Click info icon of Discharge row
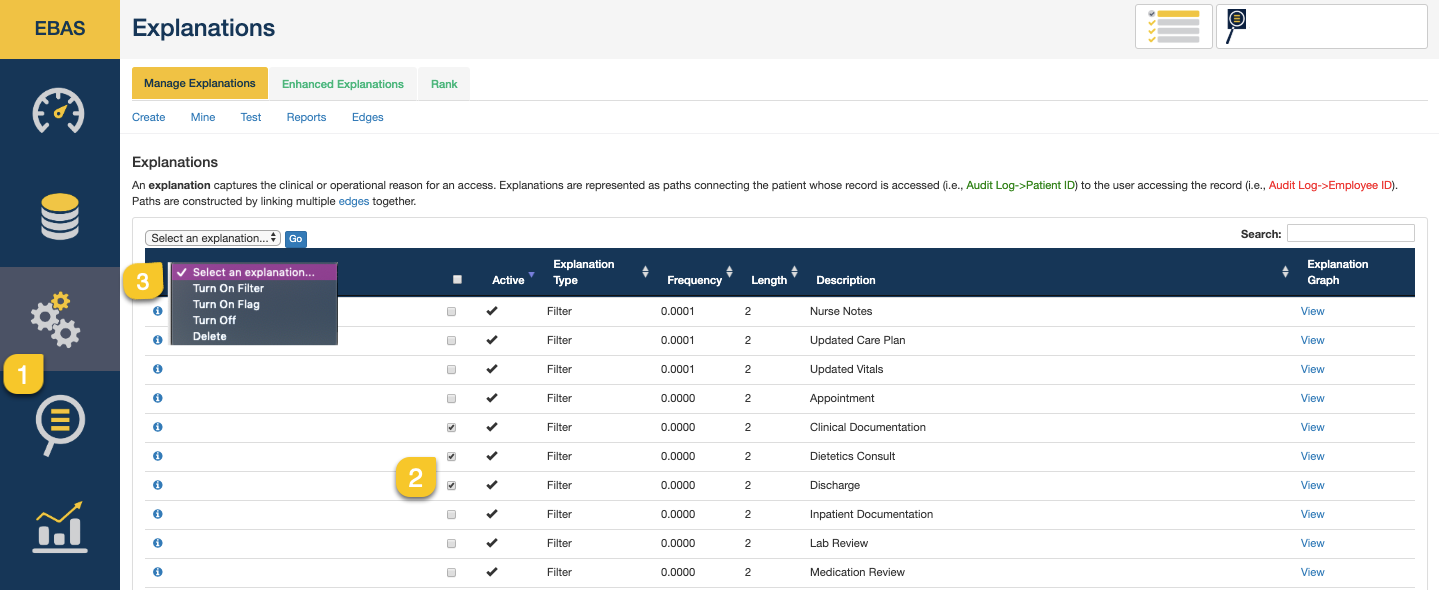Viewport: 1439px width, 590px height. pyautogui.click(x=157, y=485)
